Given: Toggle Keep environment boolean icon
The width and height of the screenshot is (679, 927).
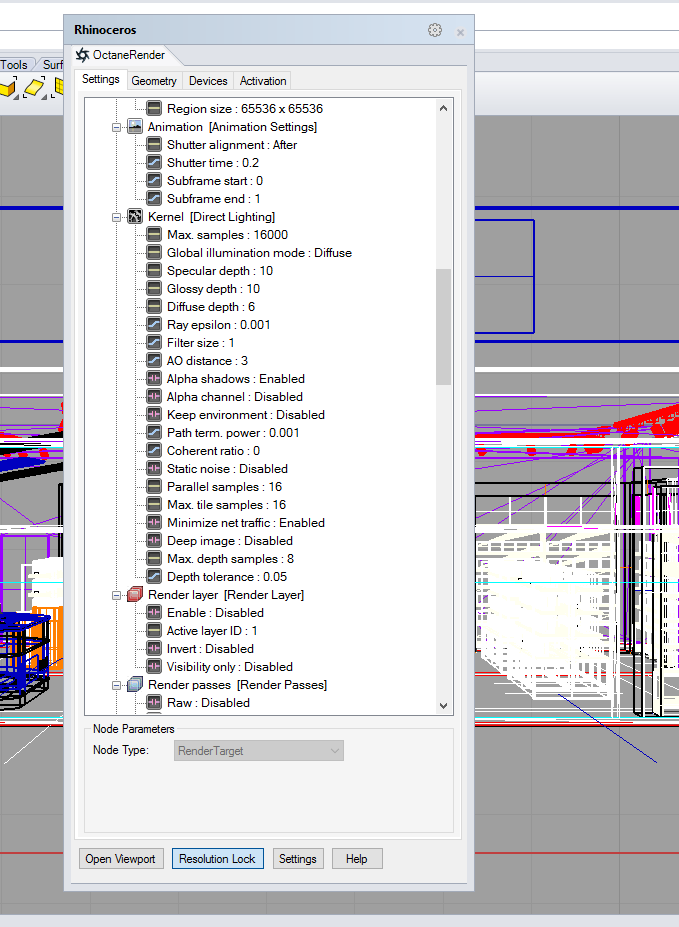Looking at the screenshot, I should (154, 414).
